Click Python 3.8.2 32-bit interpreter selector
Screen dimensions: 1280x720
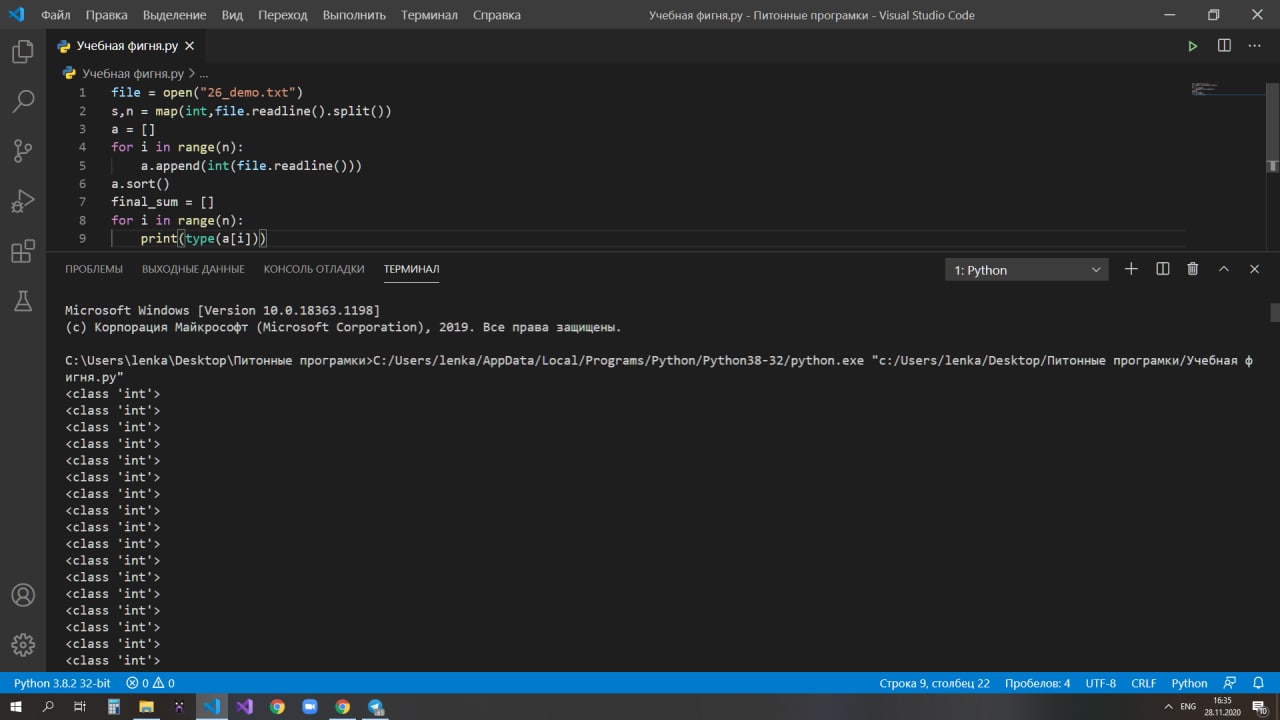(62, 683)
